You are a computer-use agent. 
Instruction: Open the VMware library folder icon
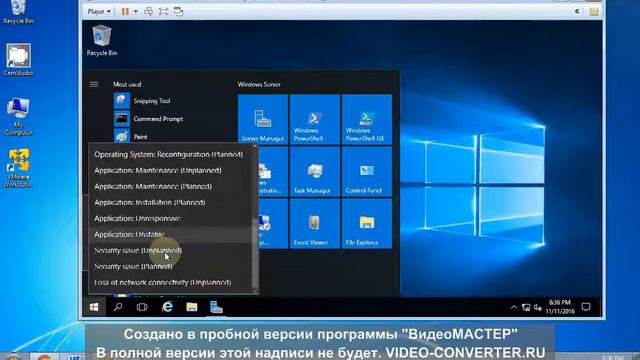[x=594, y=11]
